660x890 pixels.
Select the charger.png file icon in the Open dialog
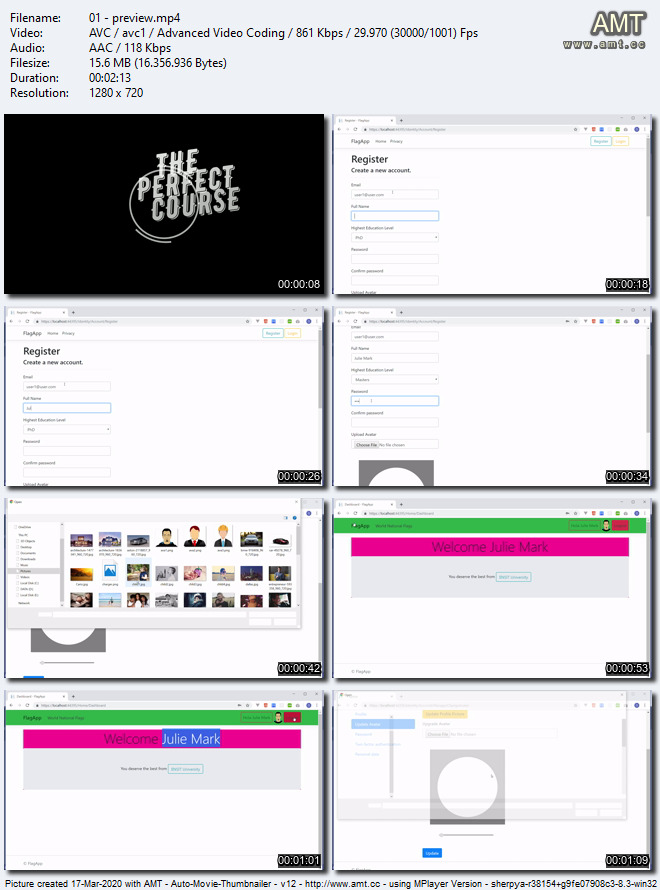click(x=110, y=572)
